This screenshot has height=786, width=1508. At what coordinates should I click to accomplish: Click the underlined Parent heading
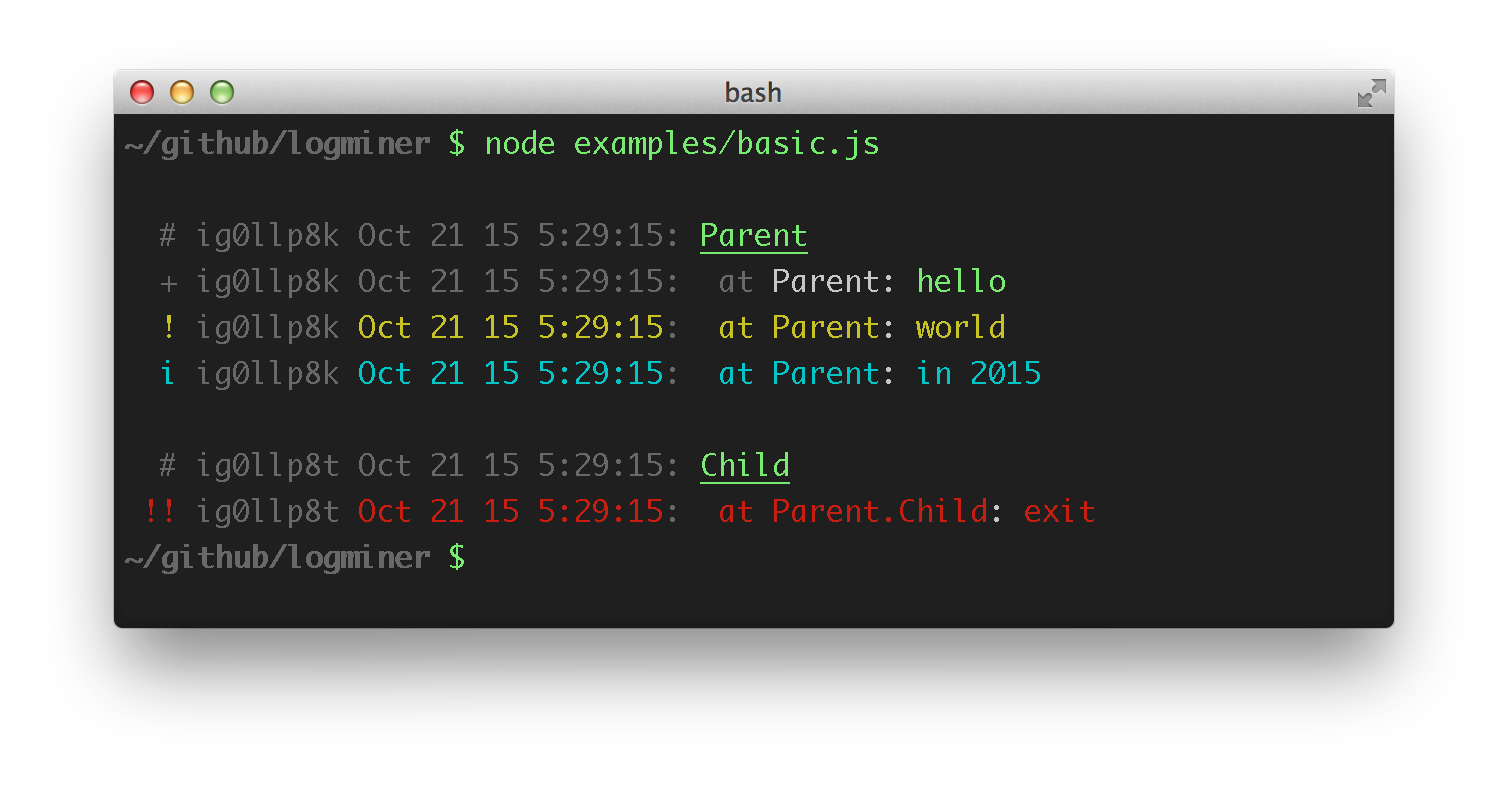point(753,236)
